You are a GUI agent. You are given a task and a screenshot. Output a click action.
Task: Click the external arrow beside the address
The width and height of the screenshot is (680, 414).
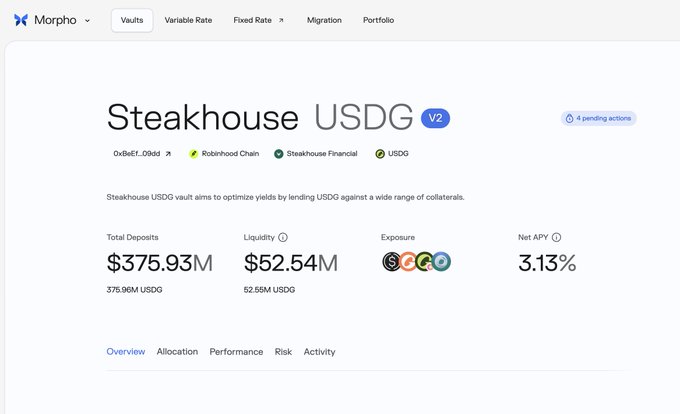(x=168, y=153)
